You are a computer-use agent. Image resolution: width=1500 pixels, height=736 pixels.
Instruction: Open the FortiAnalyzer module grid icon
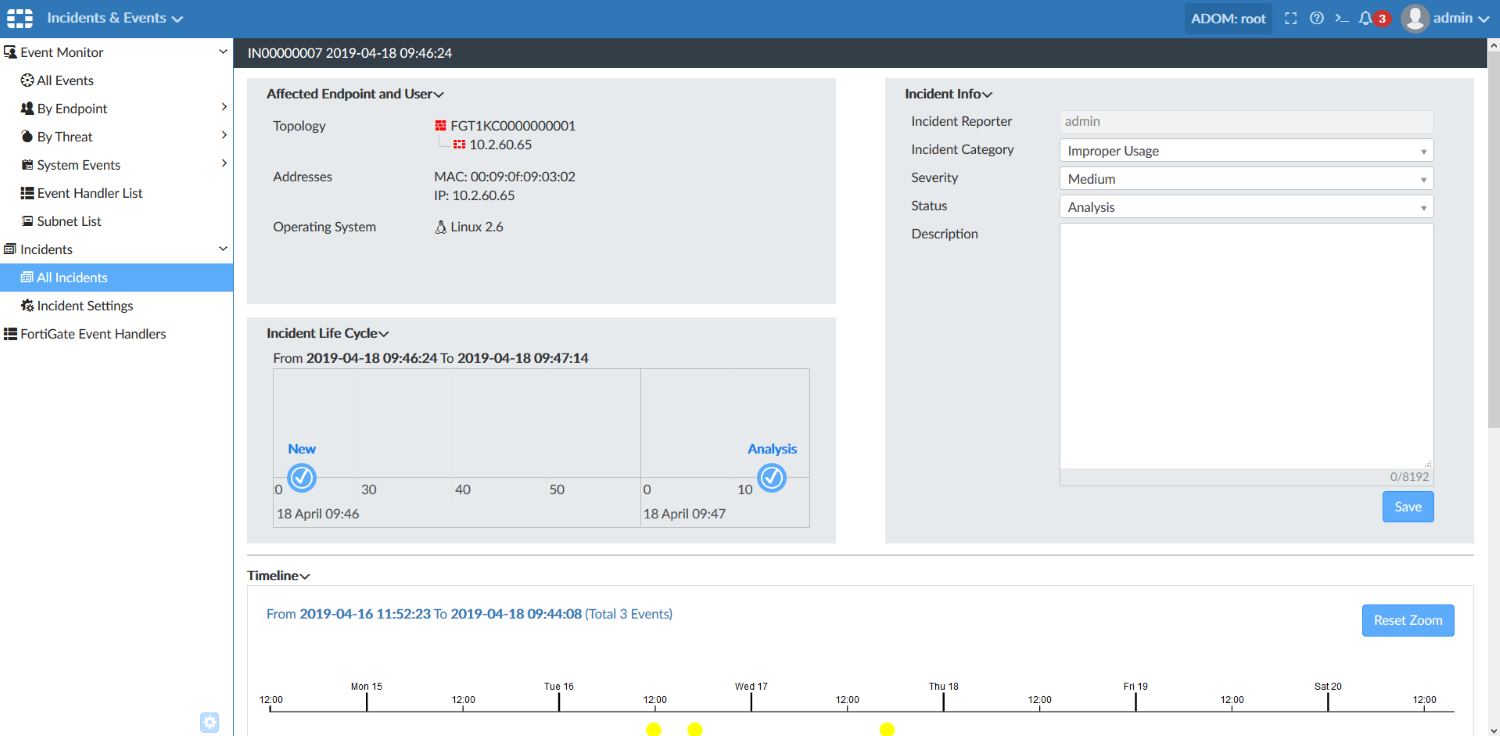tap(20, 19)
